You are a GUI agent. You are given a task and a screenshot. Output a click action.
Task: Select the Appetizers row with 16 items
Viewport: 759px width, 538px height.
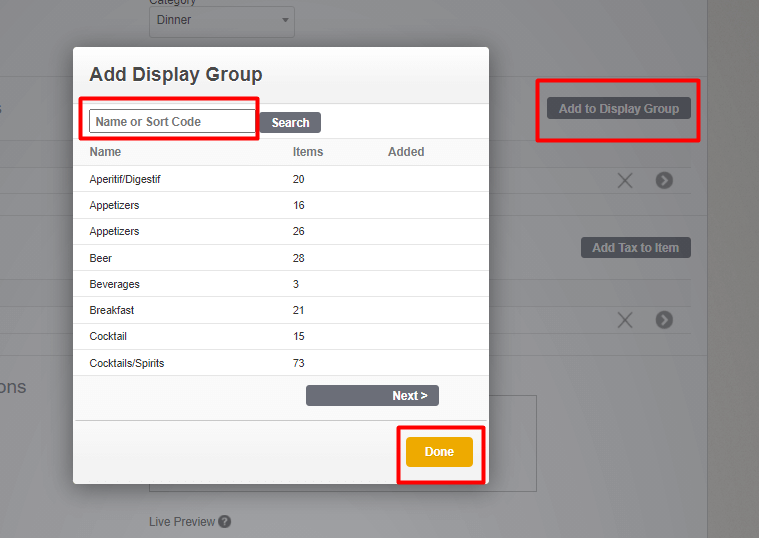(115, 205)
